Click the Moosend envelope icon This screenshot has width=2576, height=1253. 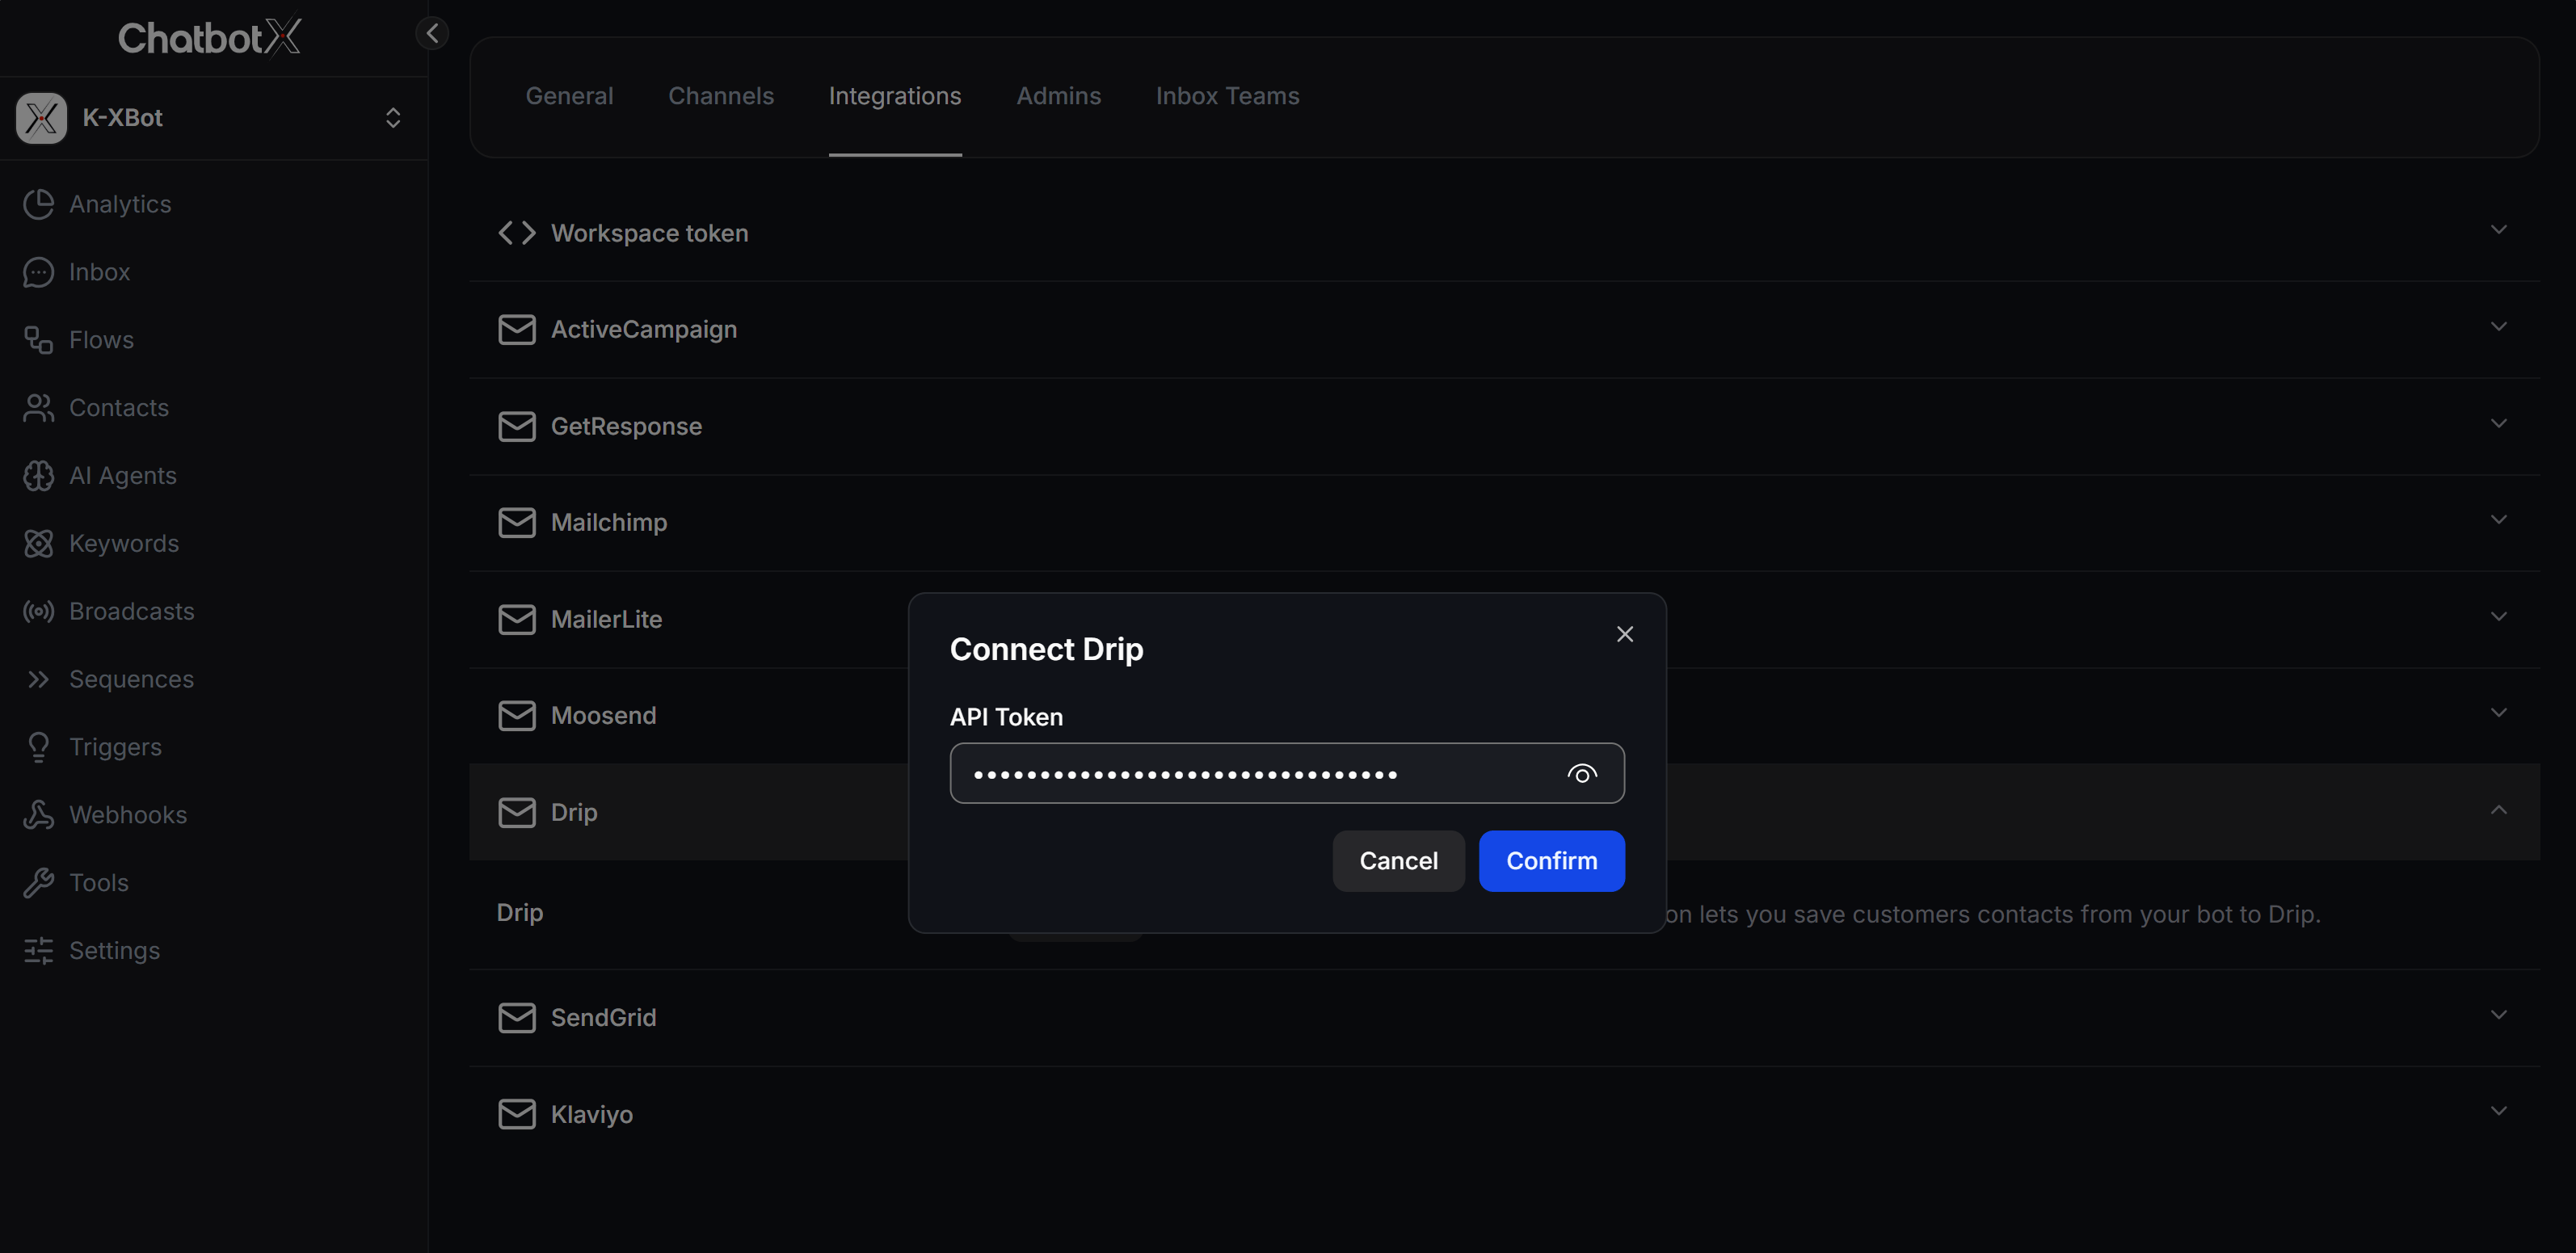coord(517,715)
